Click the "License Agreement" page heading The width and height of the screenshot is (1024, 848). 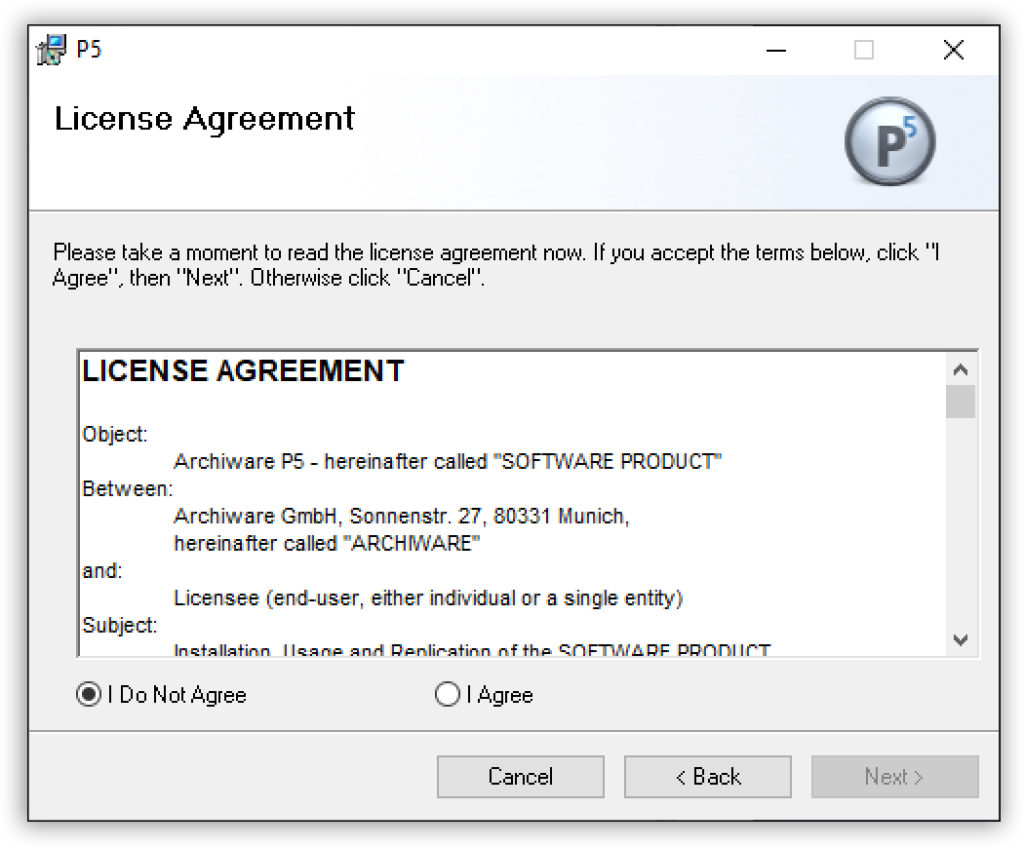pyautogui.click(x=204, y=119)
